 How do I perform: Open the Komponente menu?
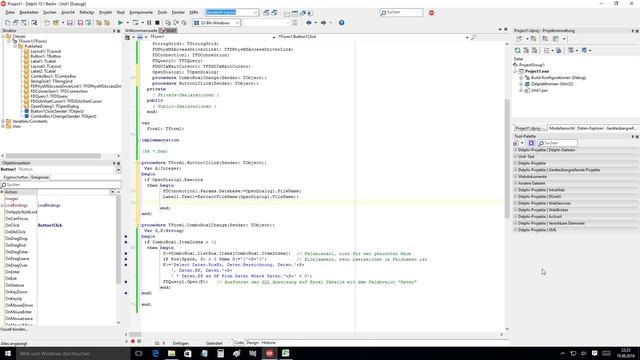(141, 13)
